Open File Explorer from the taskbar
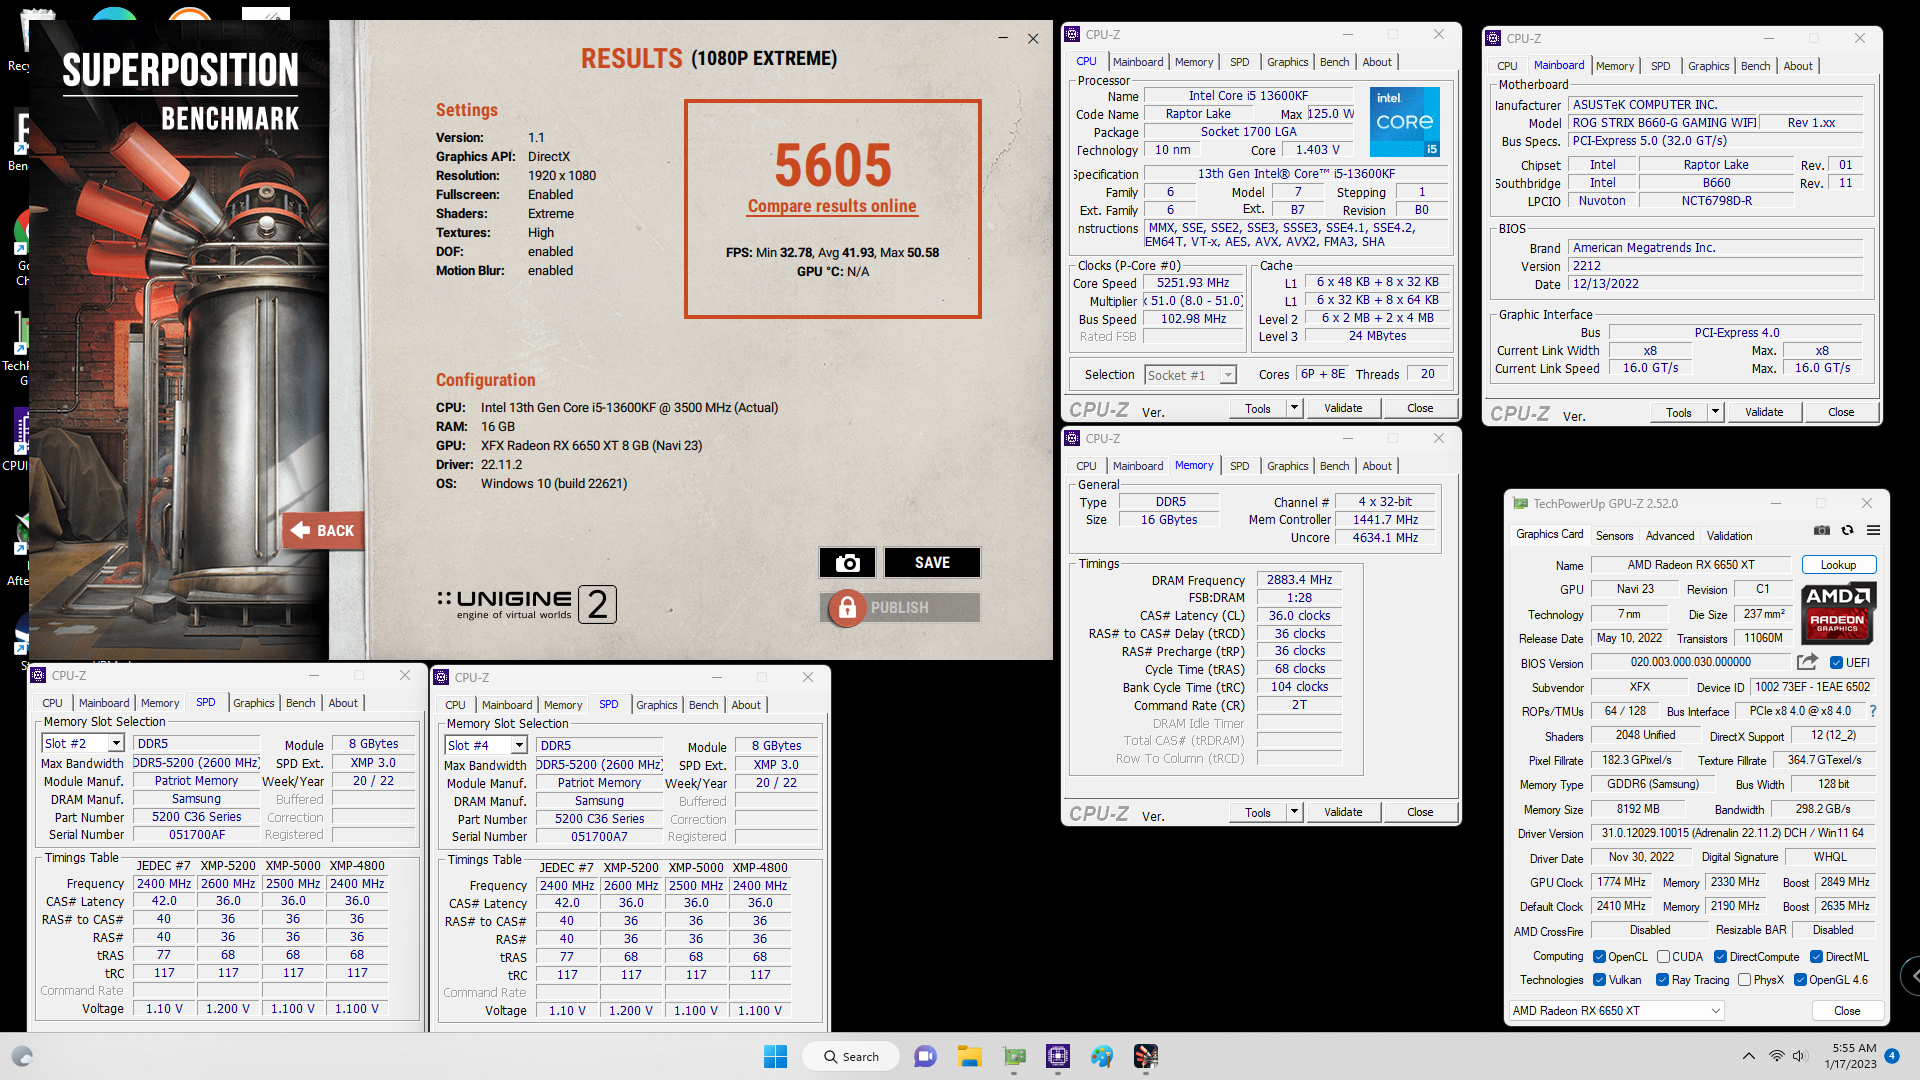1920x1080 pixels. (x=969, y=1056)
